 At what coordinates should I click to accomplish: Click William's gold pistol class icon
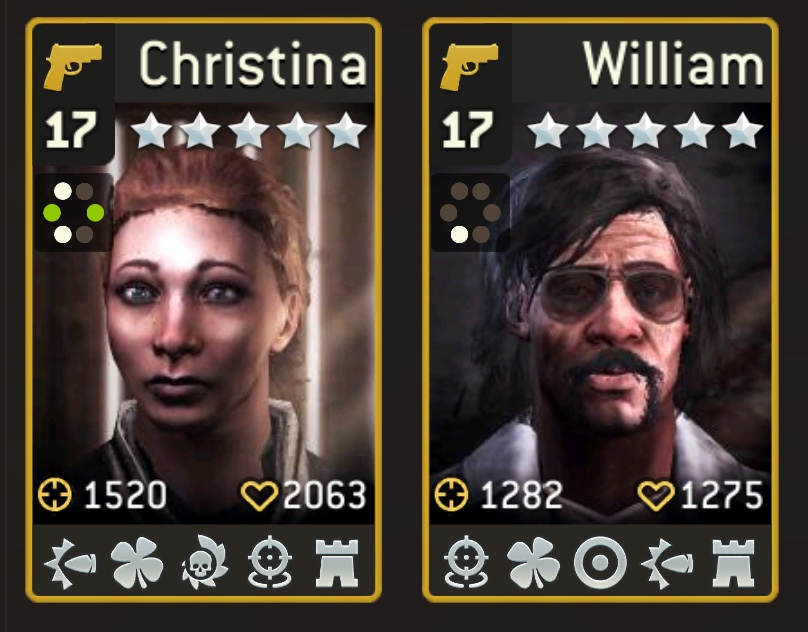point(469,67)
